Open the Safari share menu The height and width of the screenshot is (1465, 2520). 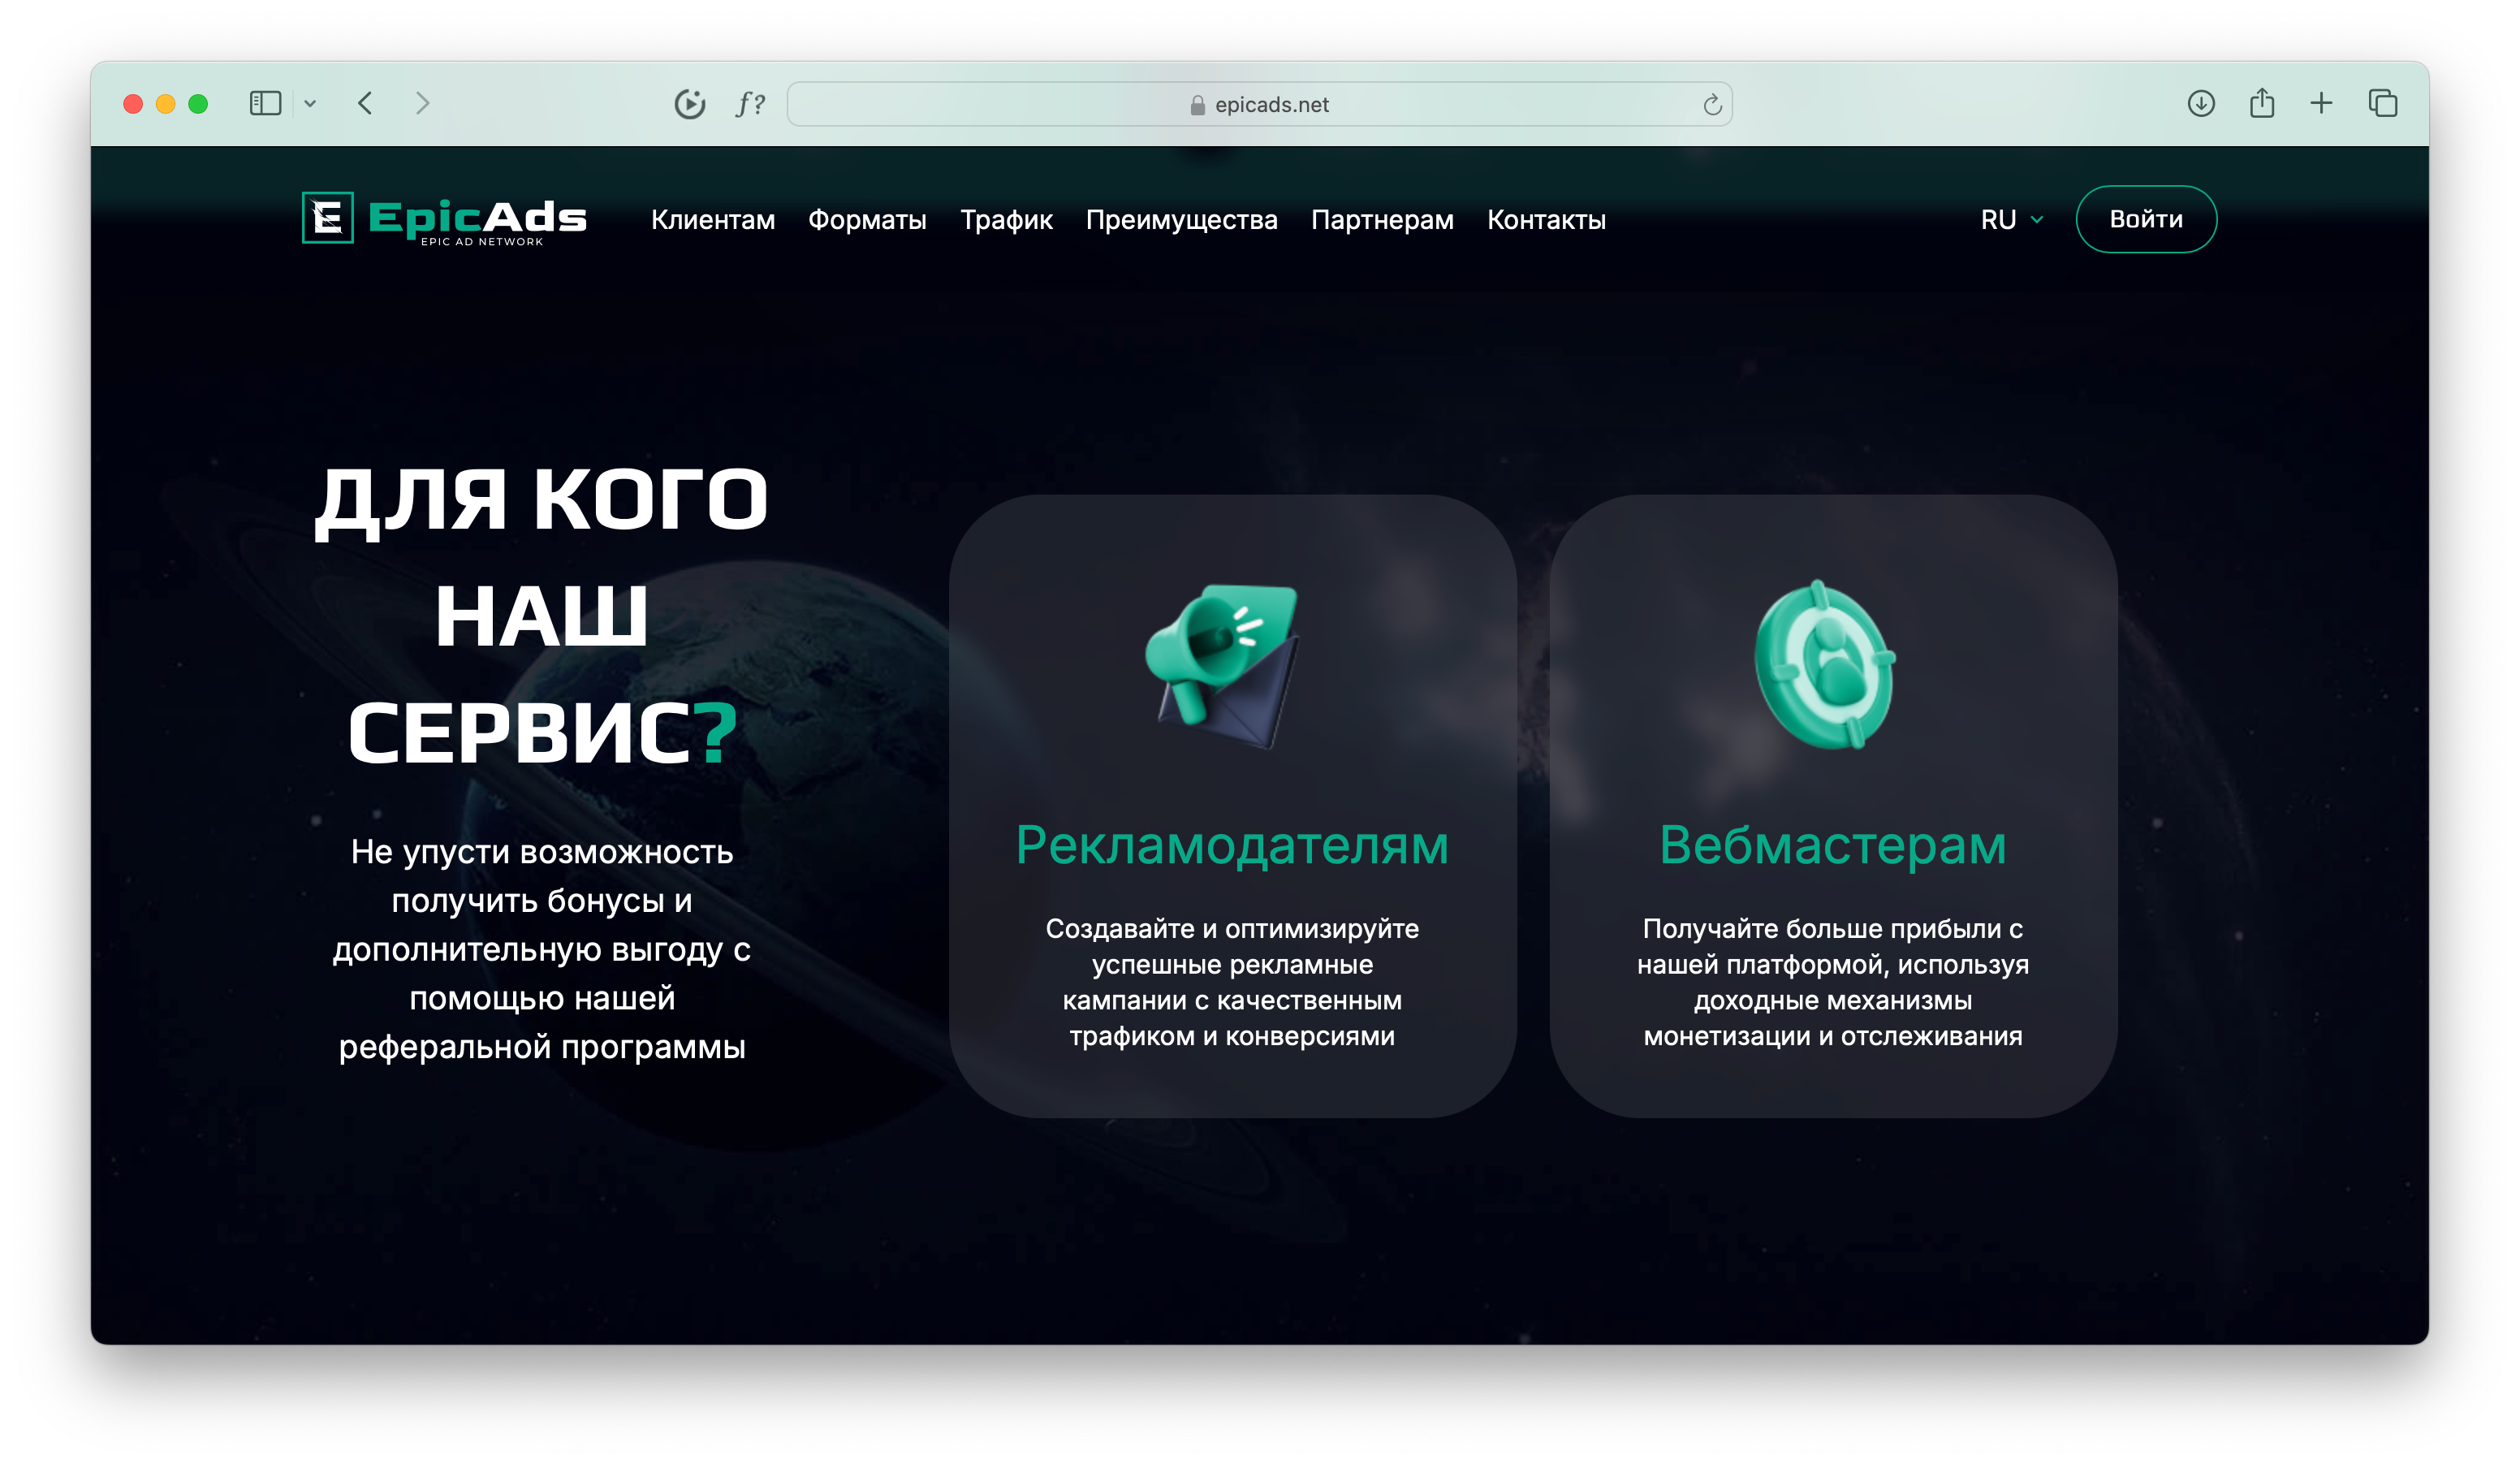(2262, 103)
